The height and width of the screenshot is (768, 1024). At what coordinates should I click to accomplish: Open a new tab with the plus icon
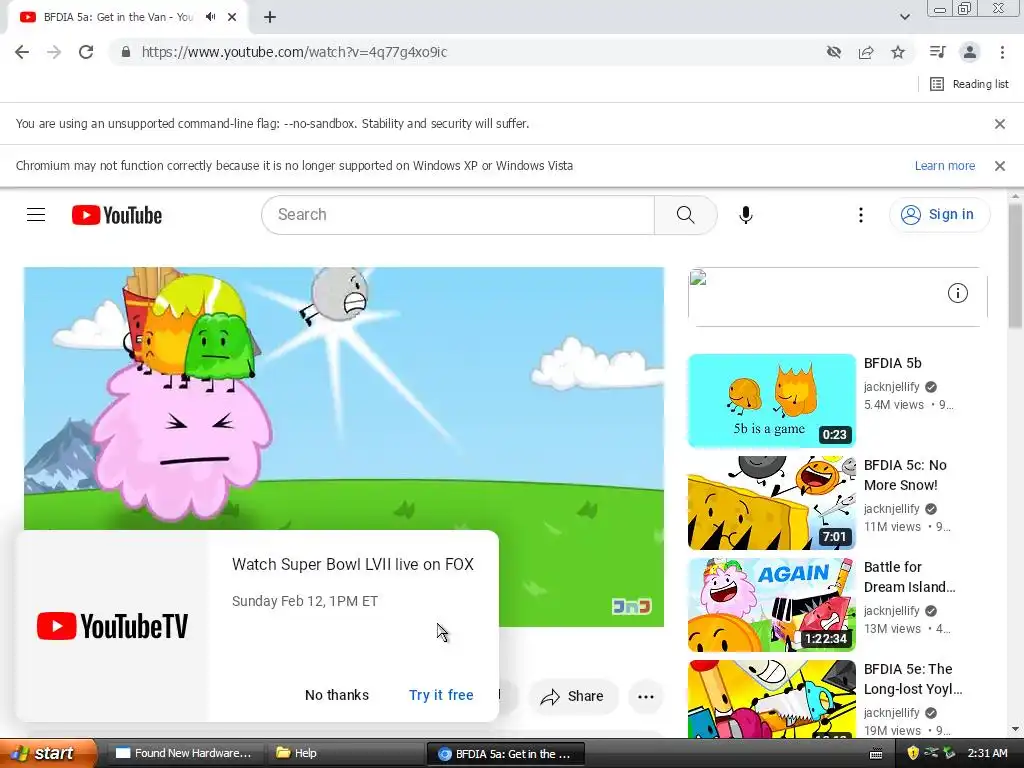click(270, 18)
